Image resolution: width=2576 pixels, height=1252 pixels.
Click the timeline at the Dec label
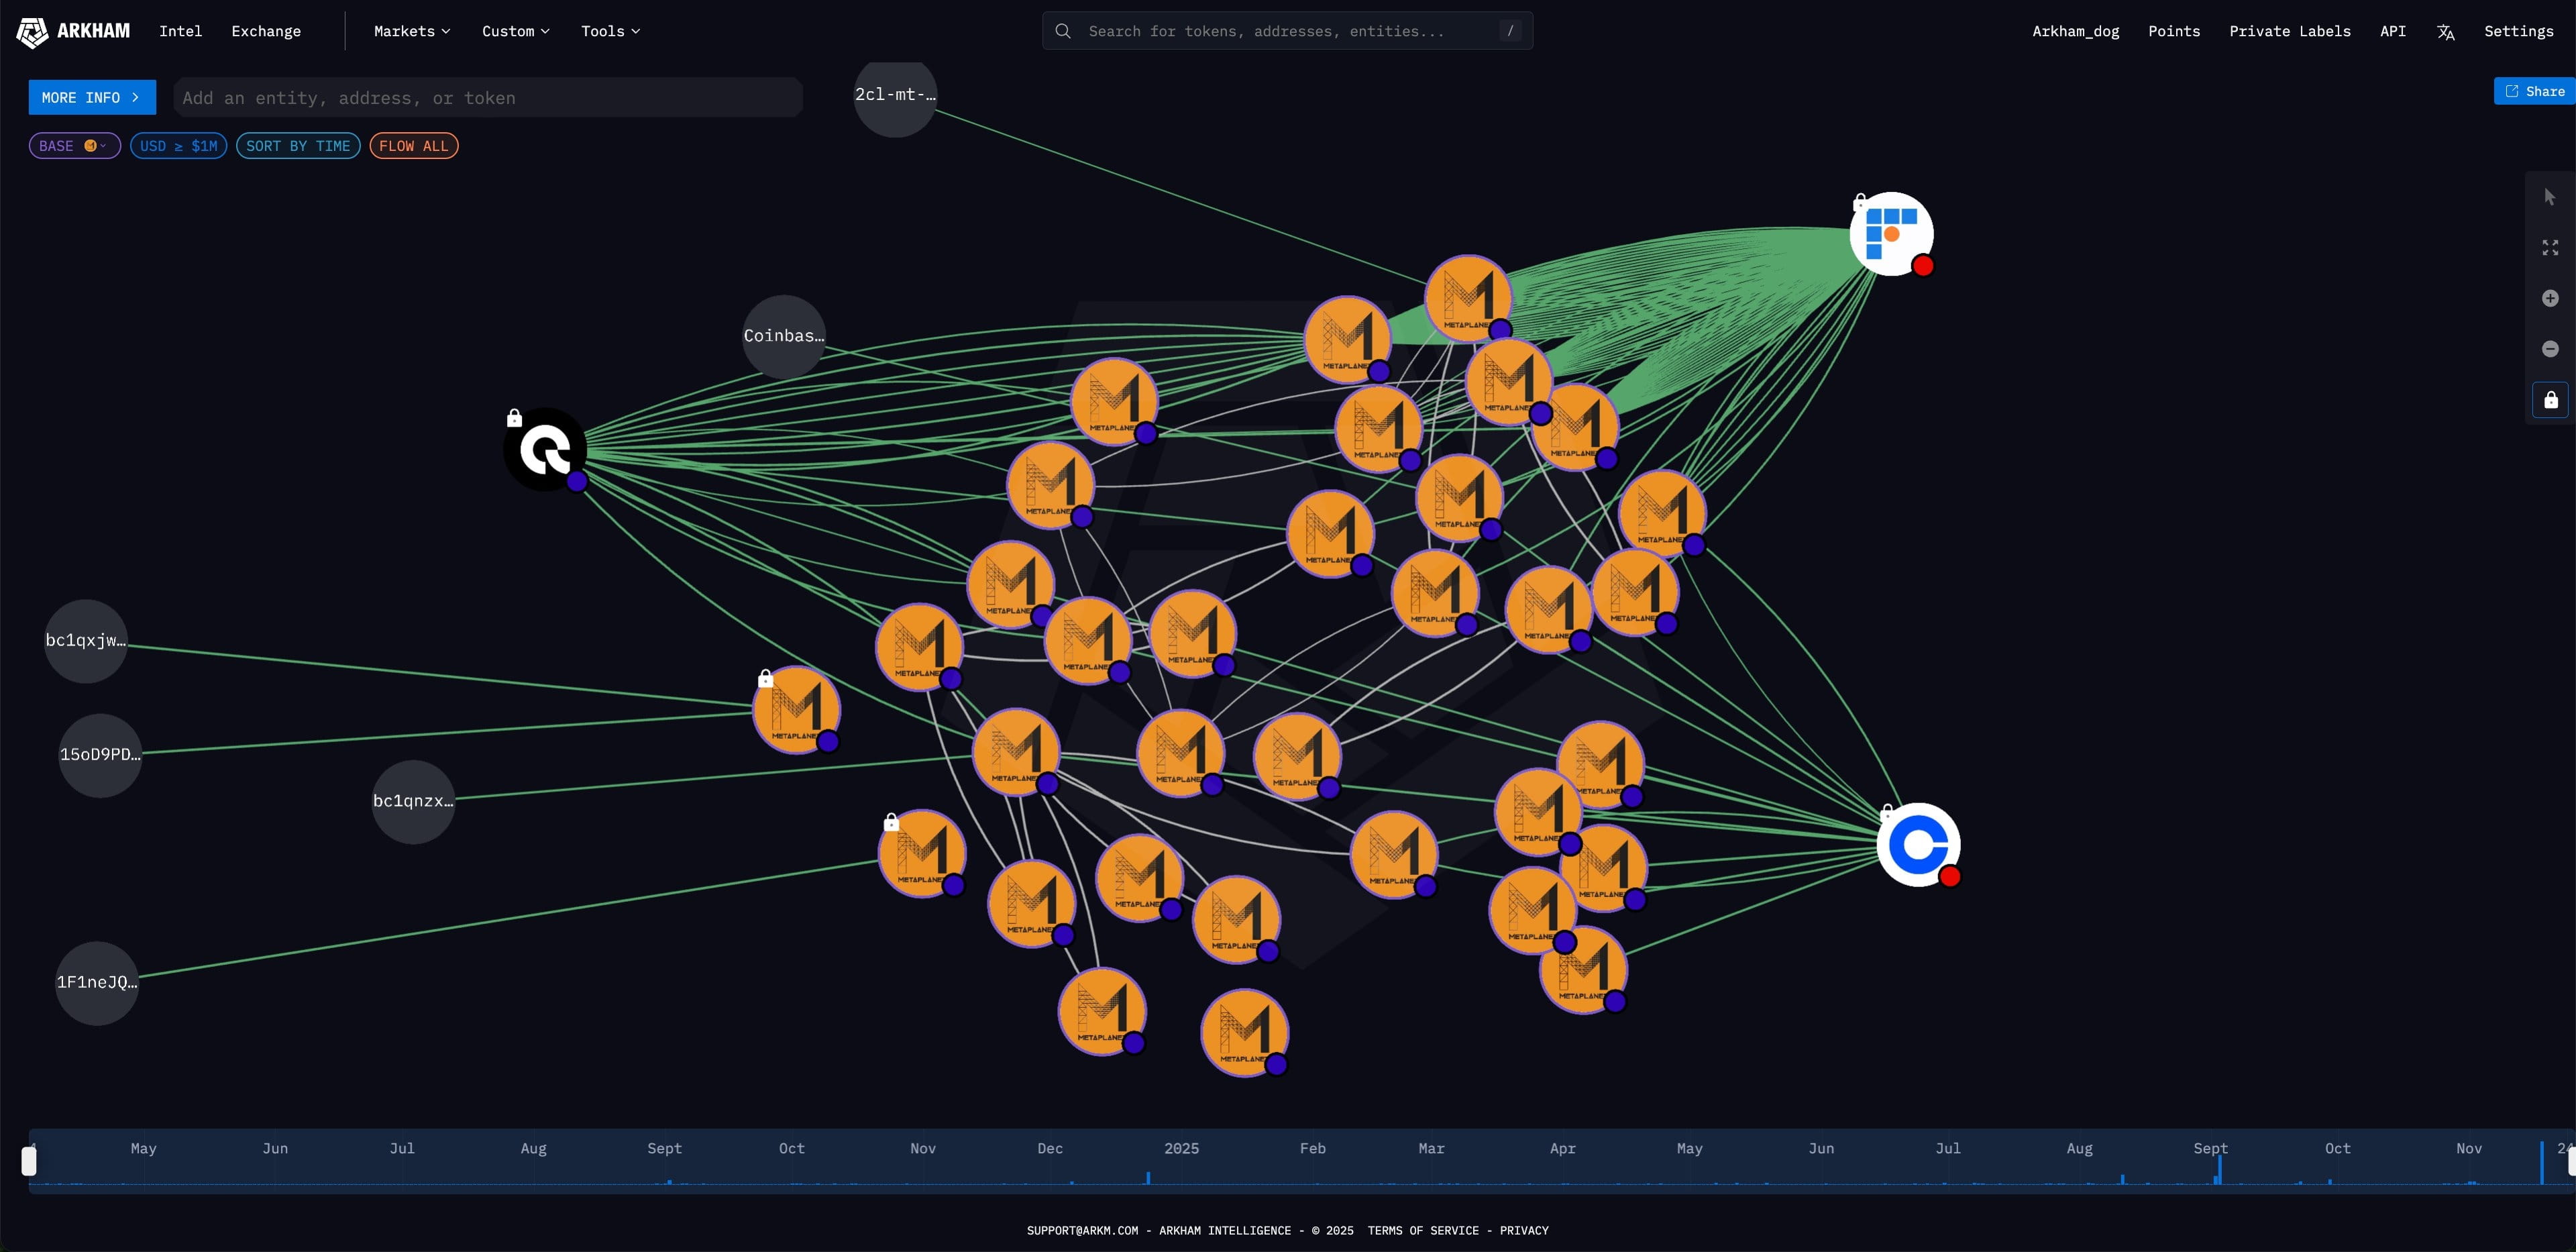(1050, 1148)
